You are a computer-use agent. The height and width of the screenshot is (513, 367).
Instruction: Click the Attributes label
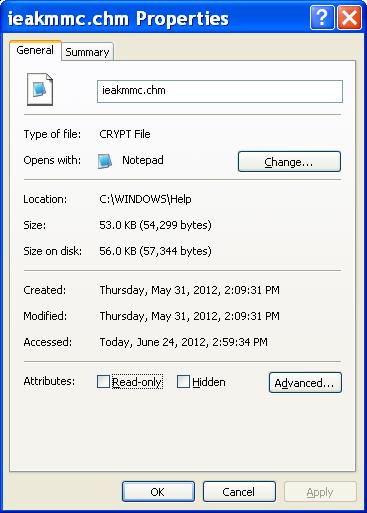pyautogui.click(x=49, y=381)
